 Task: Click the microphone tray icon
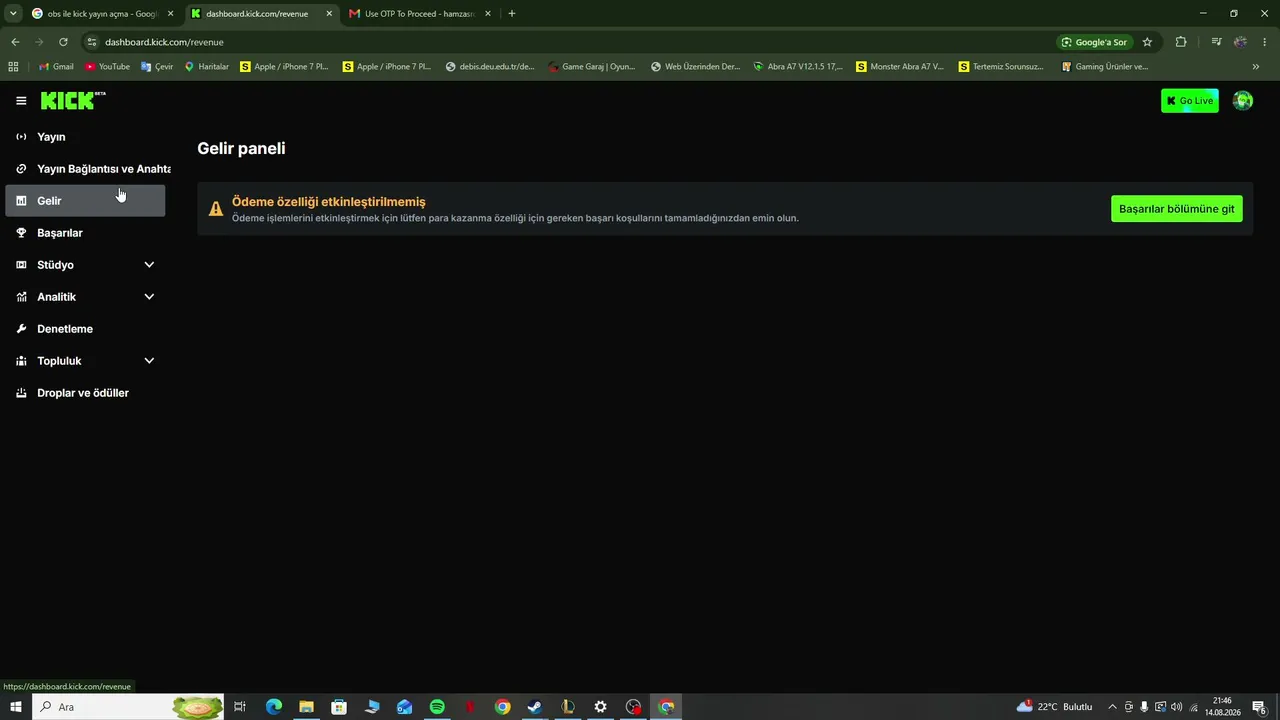pyautogui.click(x=1144, y=707)
